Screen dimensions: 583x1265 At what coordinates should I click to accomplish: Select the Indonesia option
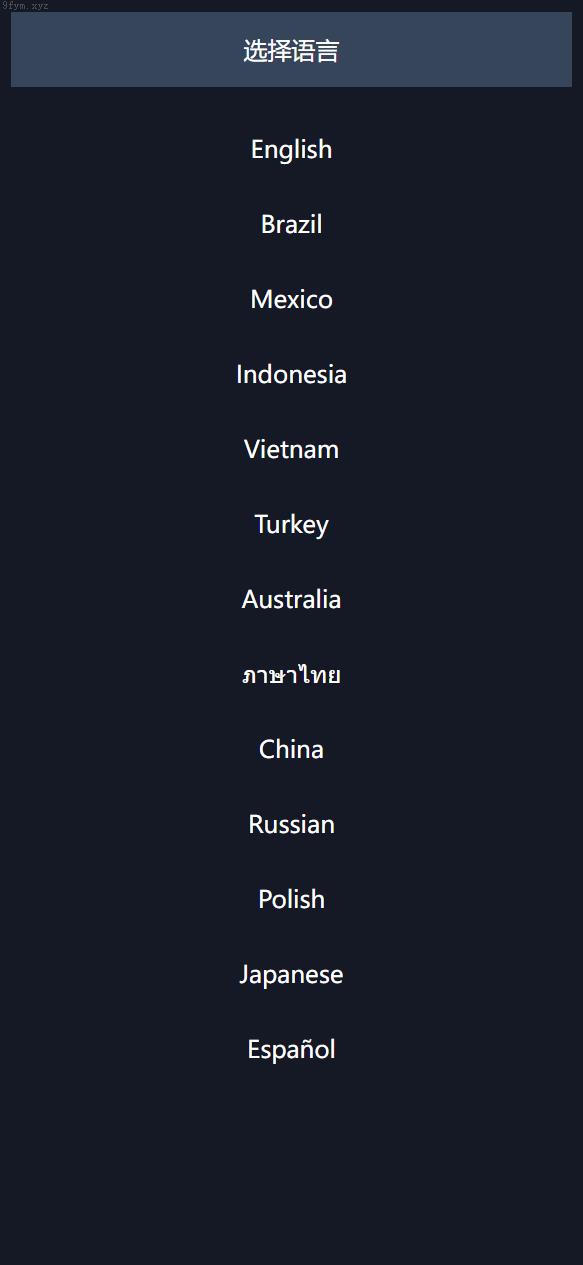(291, 375)
